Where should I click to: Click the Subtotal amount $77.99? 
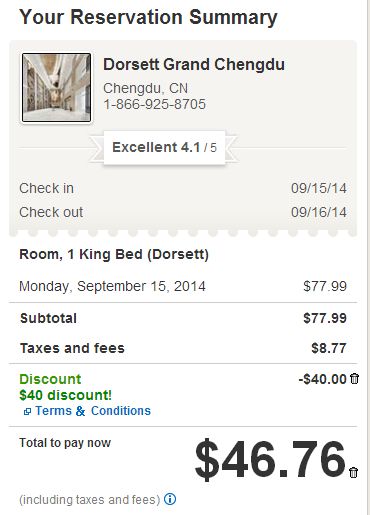coord(325,318)
